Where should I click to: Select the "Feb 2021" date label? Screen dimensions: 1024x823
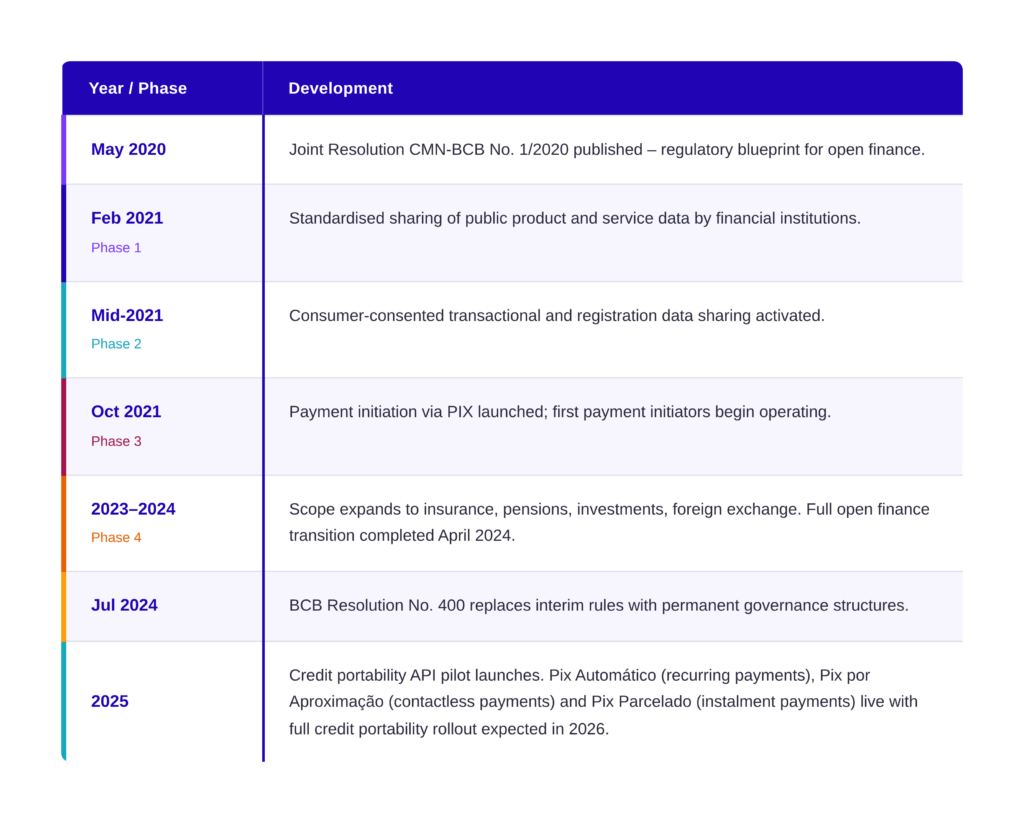click(127, 218)
